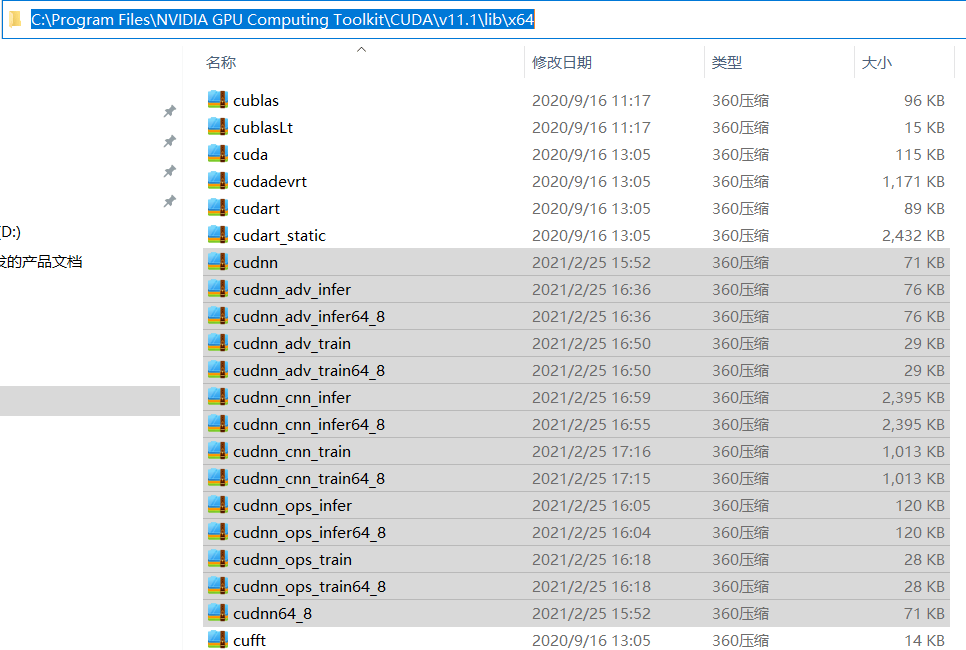Select the file name cudnn64_8
This screenshot has height=650, width=966.
[x=272, y=614]
